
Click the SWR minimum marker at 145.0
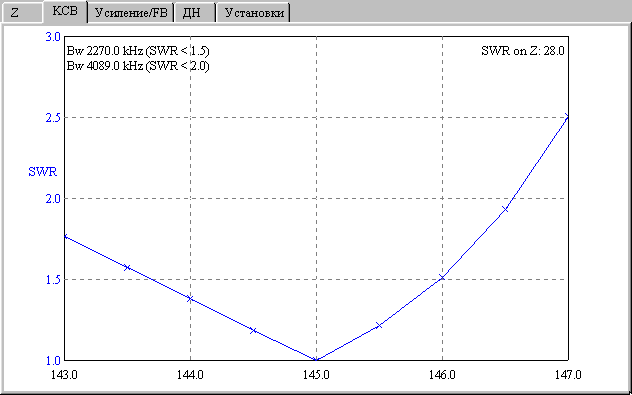[x=316, y=360]
